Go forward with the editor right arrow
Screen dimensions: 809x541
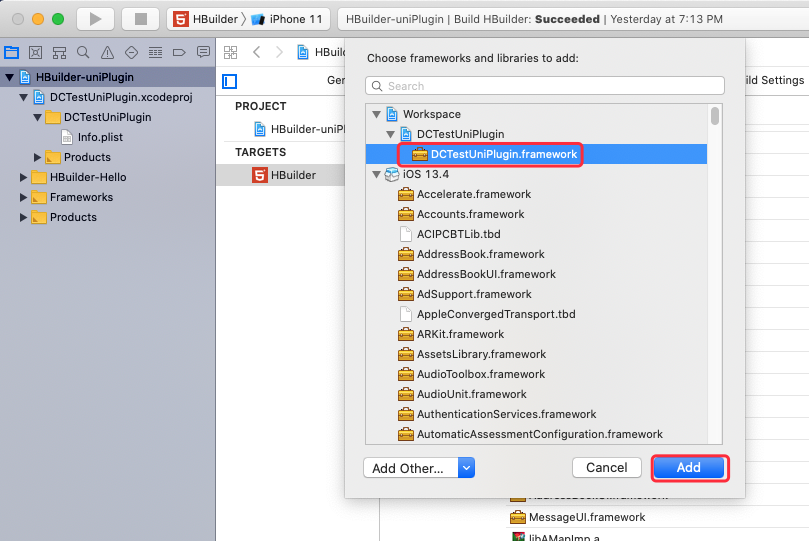click(x=279, y=52)
